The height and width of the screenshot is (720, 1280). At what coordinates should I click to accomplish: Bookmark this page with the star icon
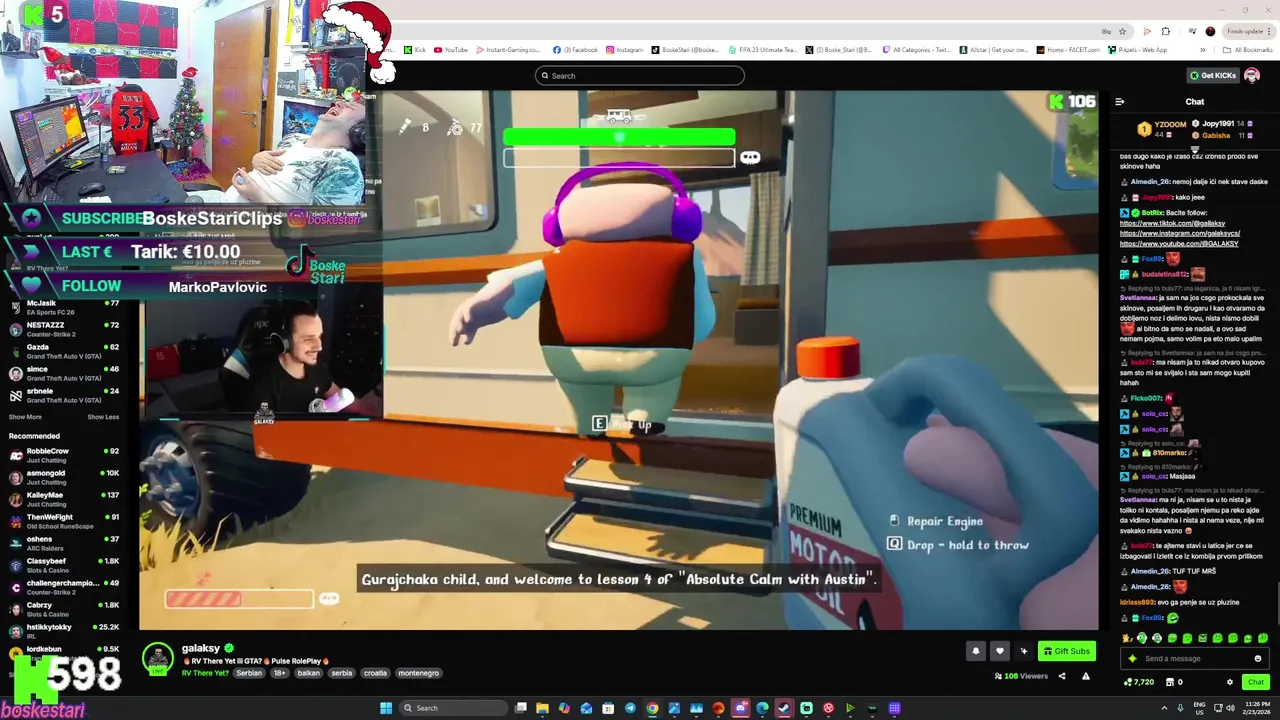tap(1123, 31)
